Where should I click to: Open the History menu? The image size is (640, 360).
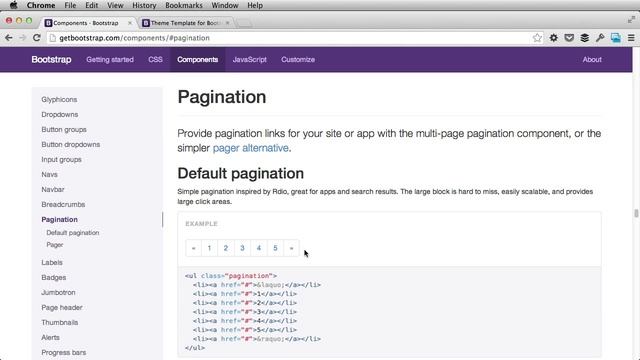[144, 5]
